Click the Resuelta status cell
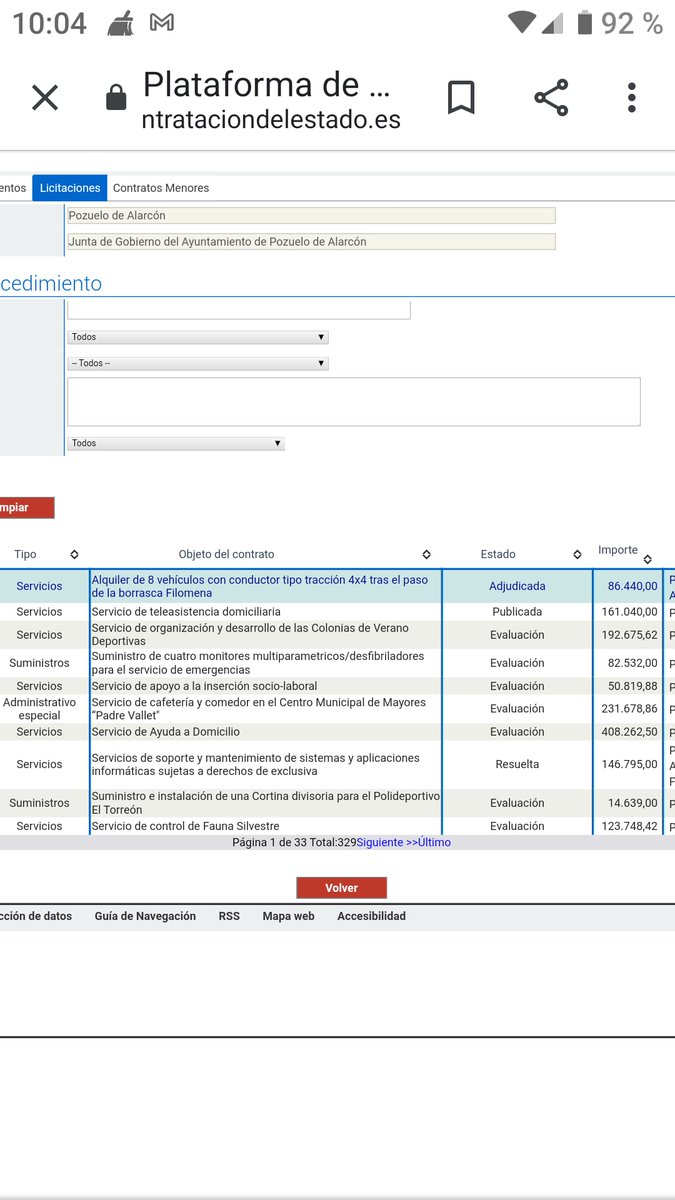Screen dimensions: 675x1200 point(517,764)
